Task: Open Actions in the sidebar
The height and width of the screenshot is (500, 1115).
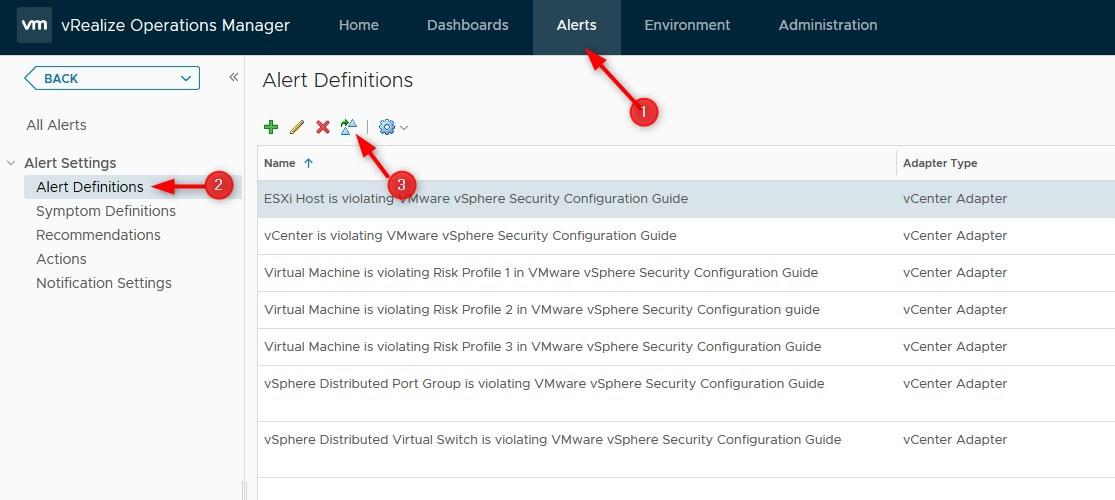Action: (61, 259)
